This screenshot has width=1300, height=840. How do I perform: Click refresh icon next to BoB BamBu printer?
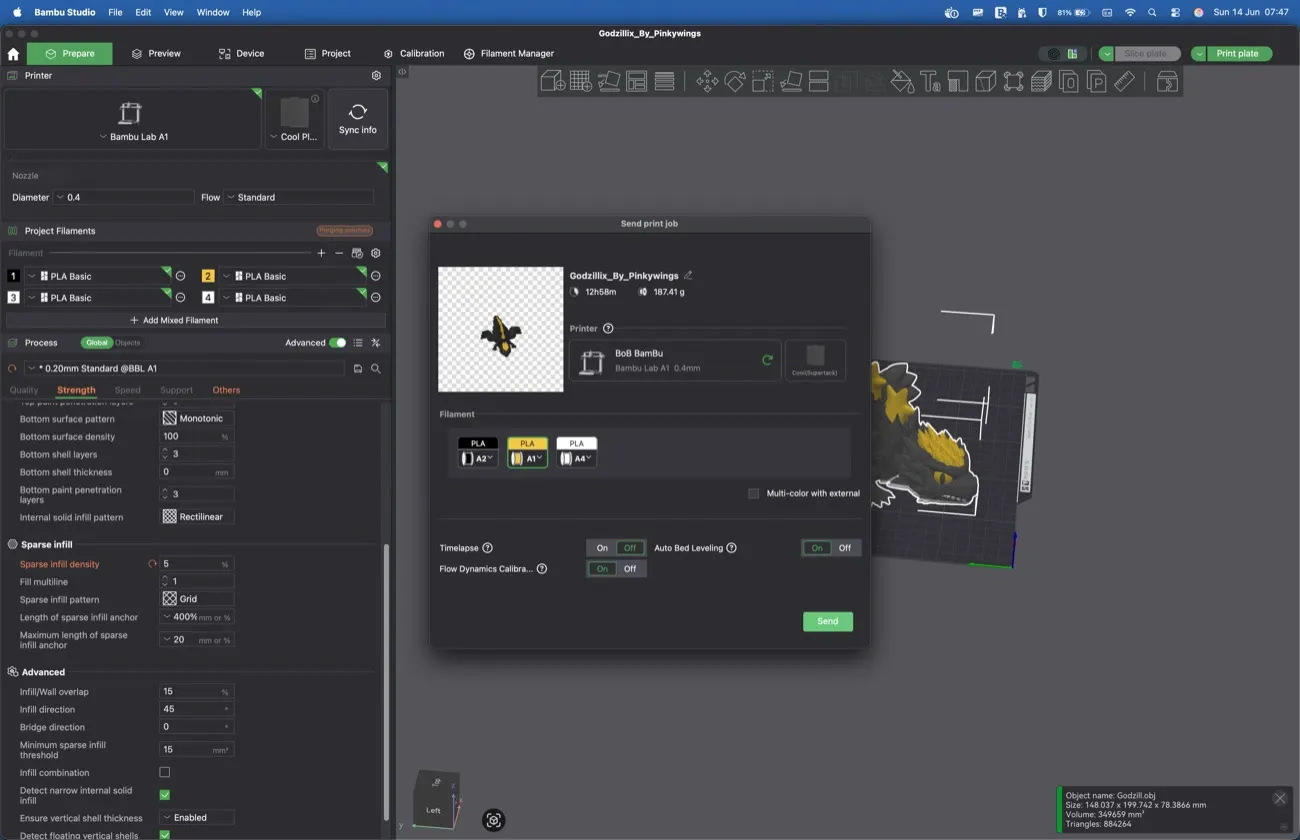click(x=767, y=360)
